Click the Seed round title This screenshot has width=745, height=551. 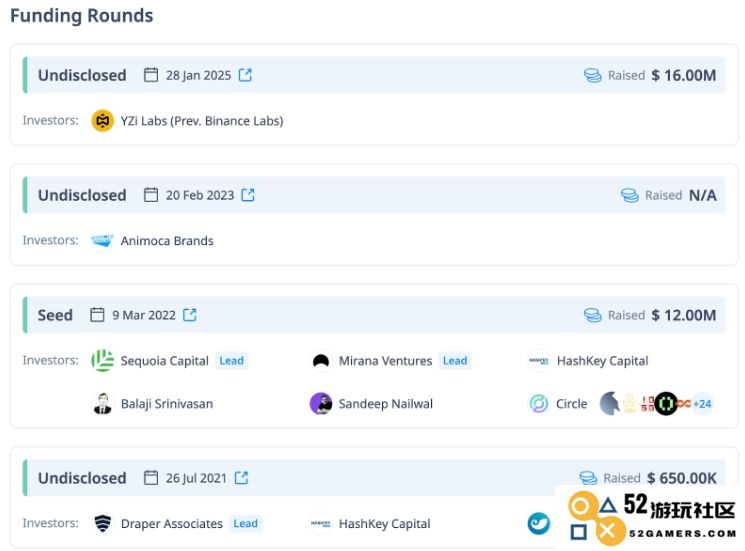[55, 315]
